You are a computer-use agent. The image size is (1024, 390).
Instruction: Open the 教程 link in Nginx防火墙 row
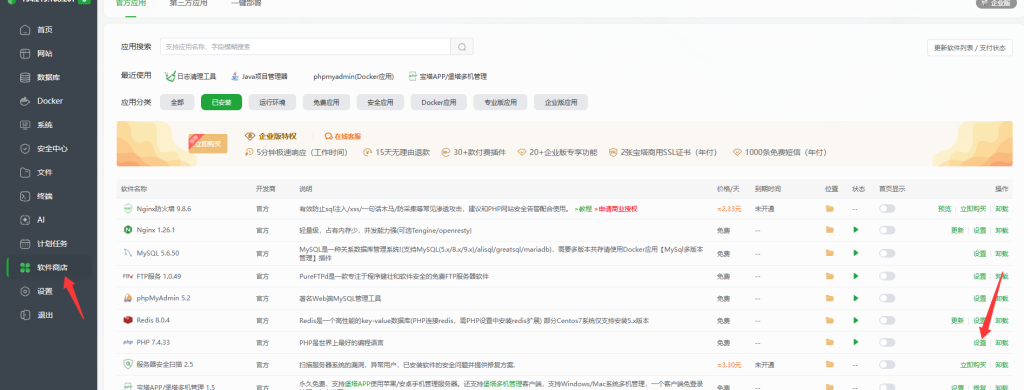[x=583, y=209]
